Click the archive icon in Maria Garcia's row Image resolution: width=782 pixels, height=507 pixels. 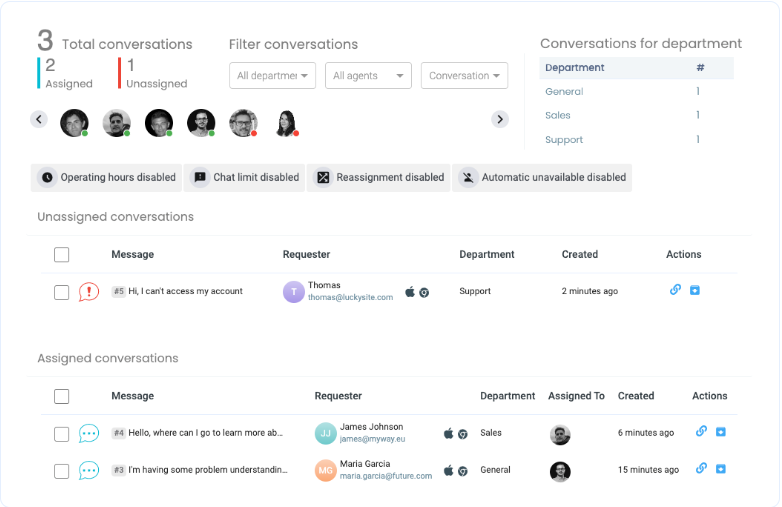click(721, 468)
